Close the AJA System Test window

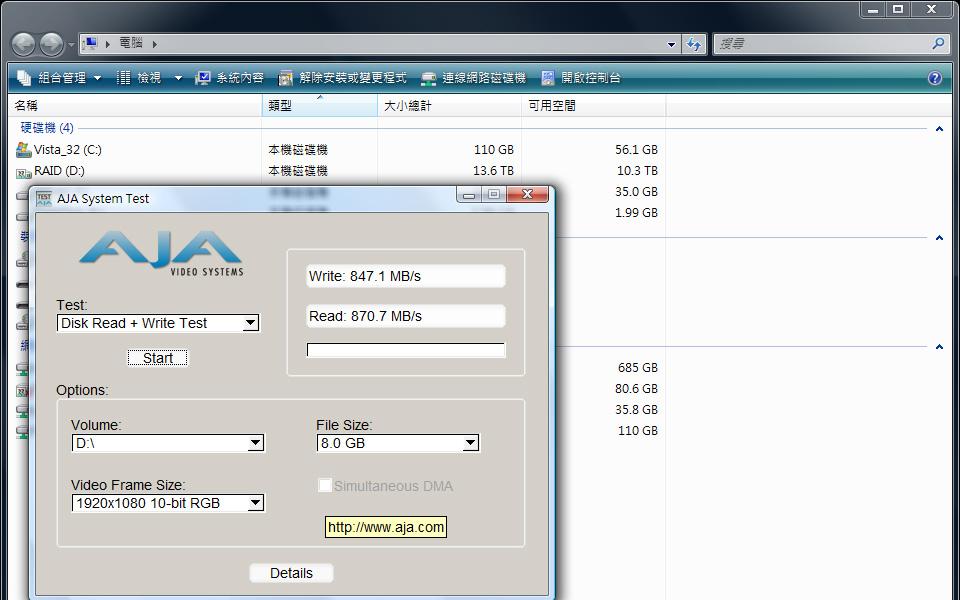click(527, 195)
